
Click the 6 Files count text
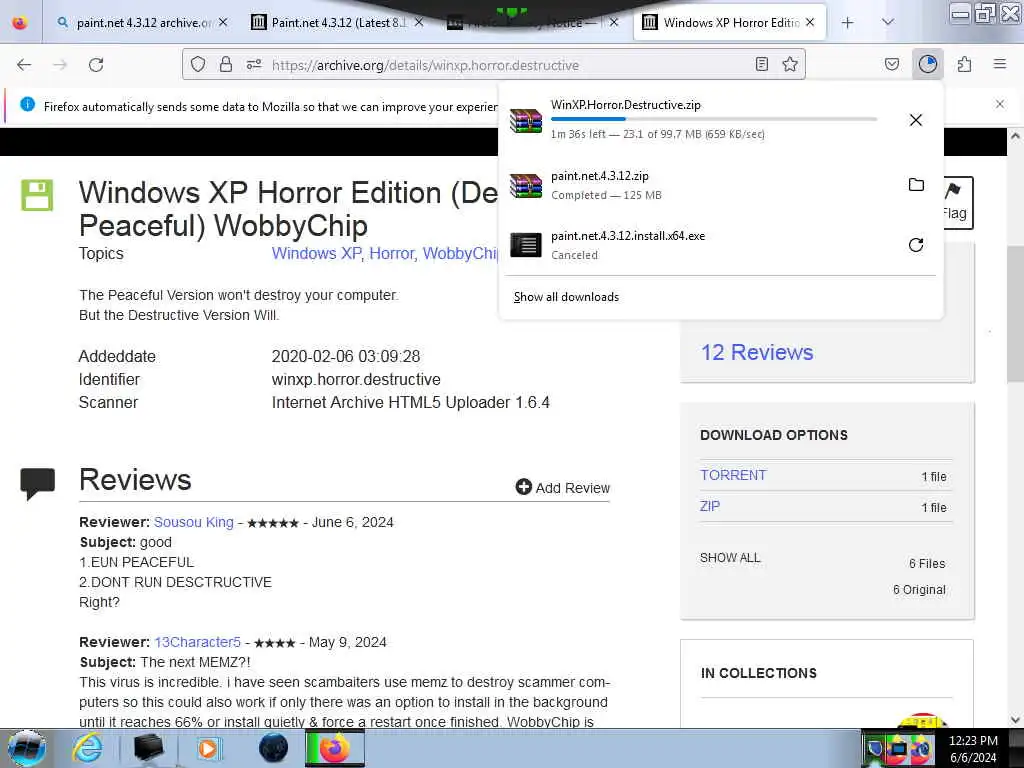(927, 563)
